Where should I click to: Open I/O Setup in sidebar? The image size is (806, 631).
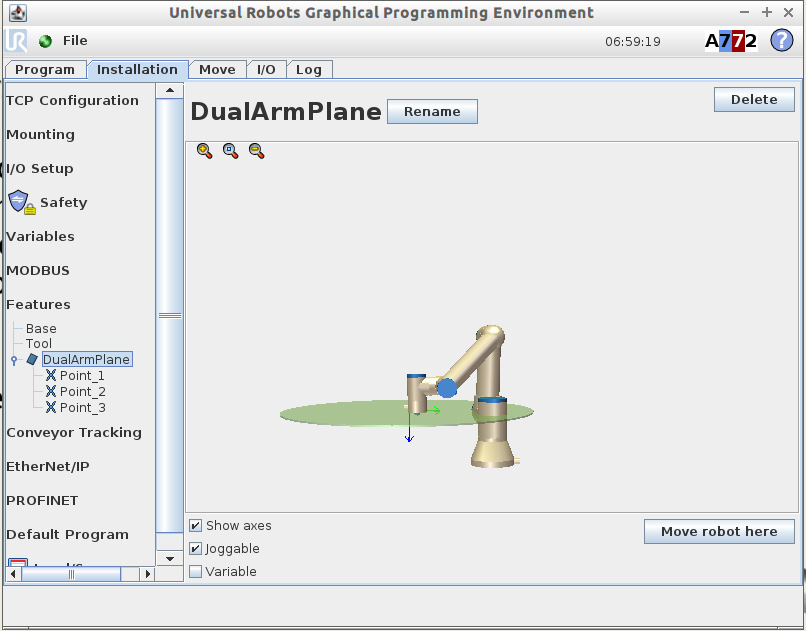40,169
